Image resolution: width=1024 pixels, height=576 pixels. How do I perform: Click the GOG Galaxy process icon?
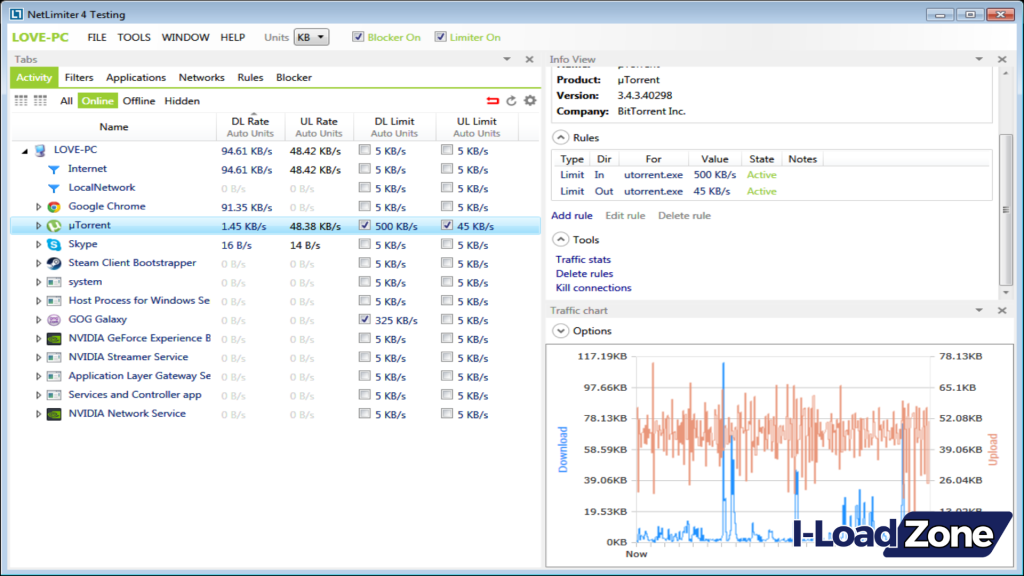(x=52, y=320)
